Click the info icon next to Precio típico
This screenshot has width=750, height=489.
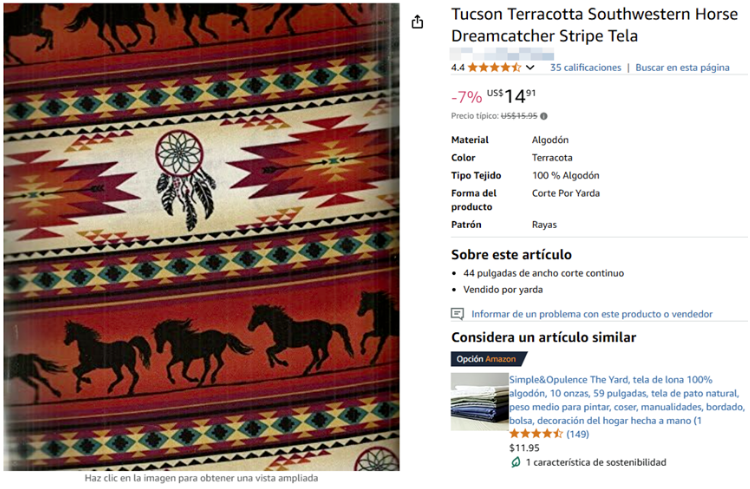[x=544, y=116]
